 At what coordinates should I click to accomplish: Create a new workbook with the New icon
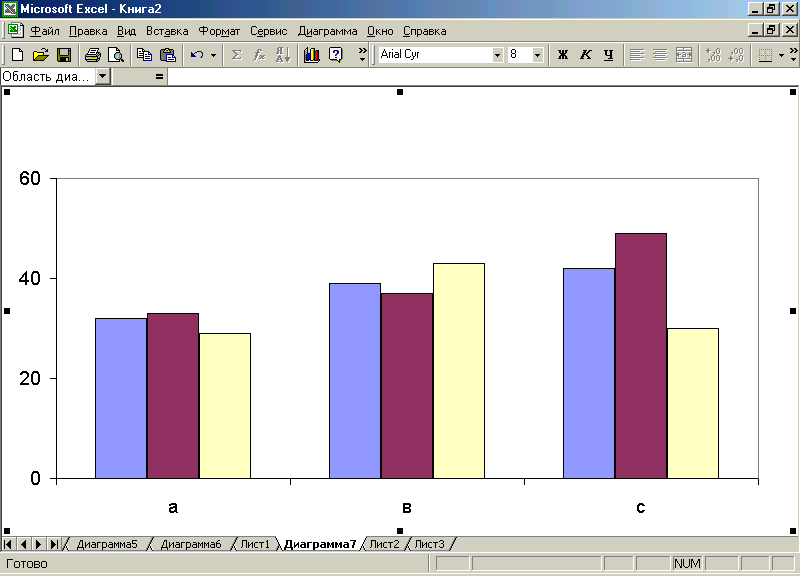tap(17, 55)
